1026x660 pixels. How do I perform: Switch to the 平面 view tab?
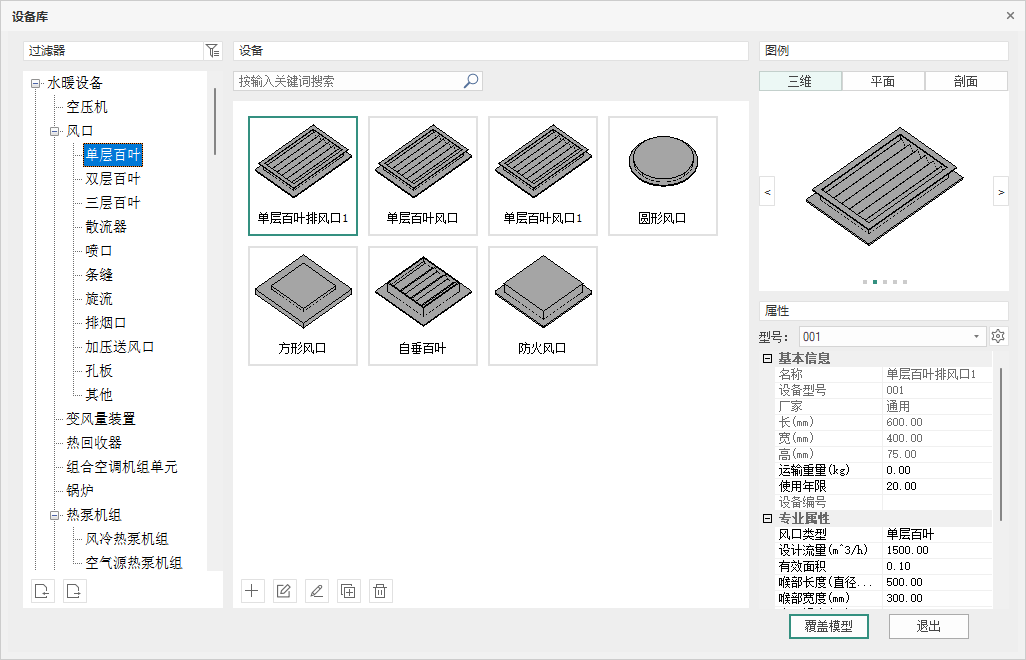point(883,82)
